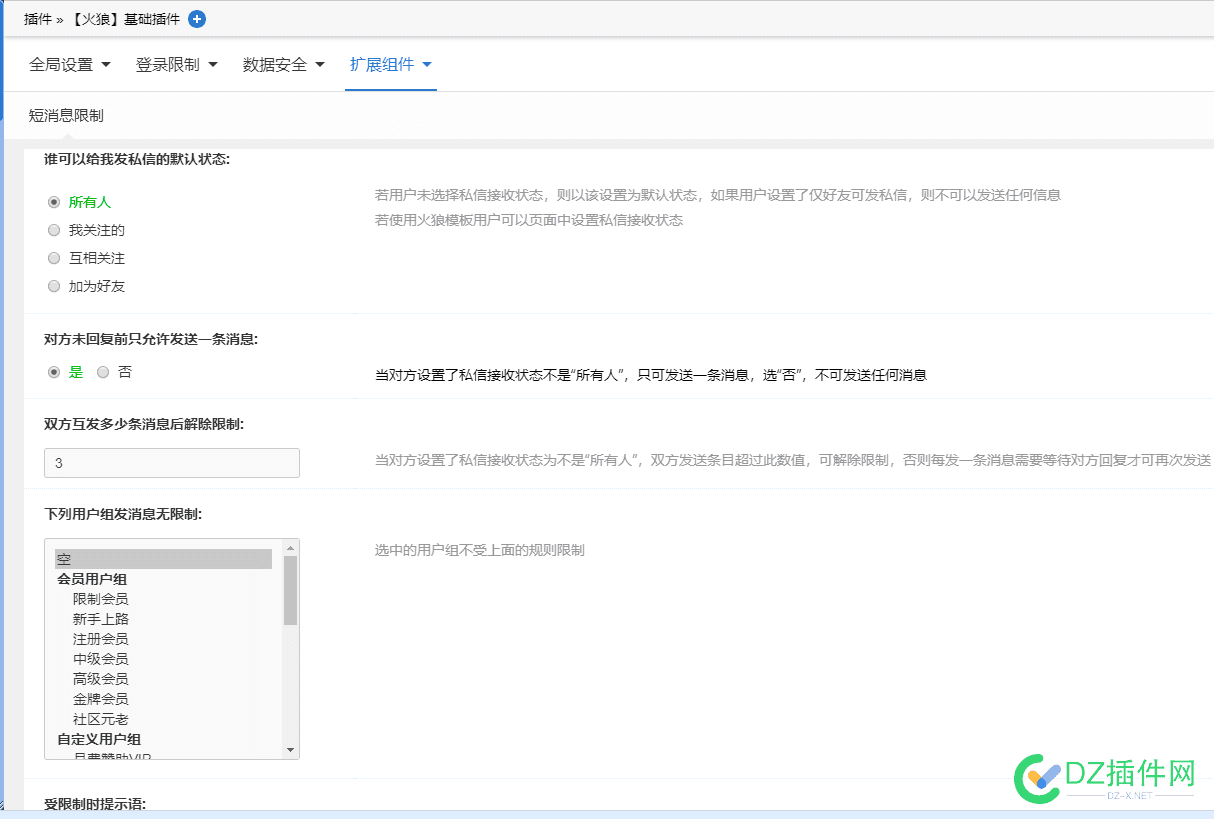
Task: Click the message count input field showing 3
Action: coord(171,463)
